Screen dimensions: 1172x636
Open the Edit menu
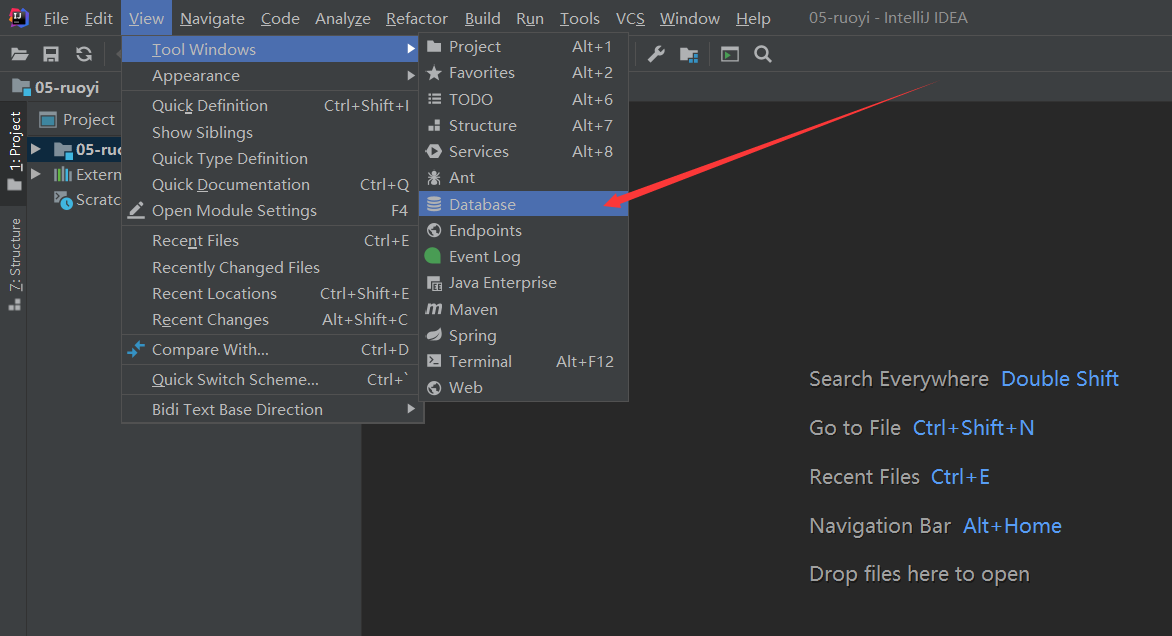point(99,18)
